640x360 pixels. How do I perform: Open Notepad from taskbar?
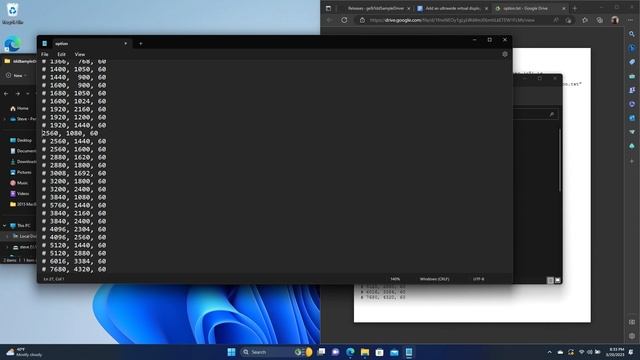(x=409, y=352)
